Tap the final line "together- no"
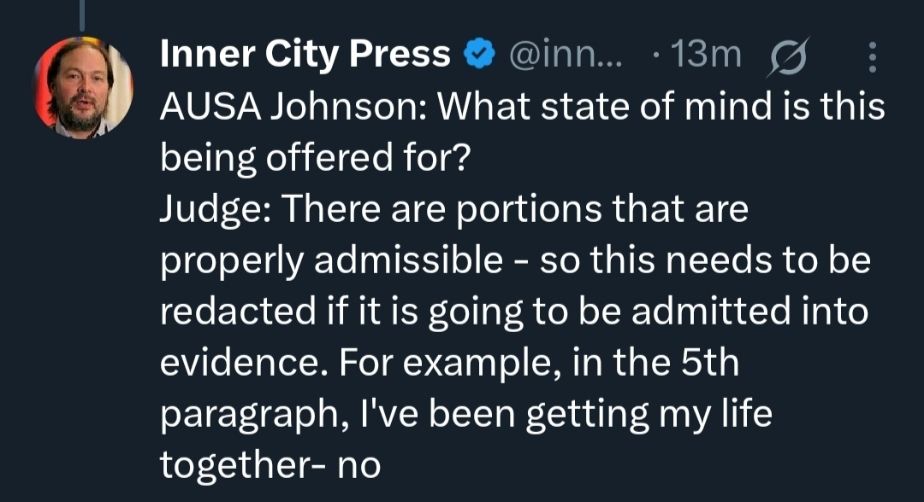Image resolution: width=924 pixels, height=502 pixels. pos(270,464)
